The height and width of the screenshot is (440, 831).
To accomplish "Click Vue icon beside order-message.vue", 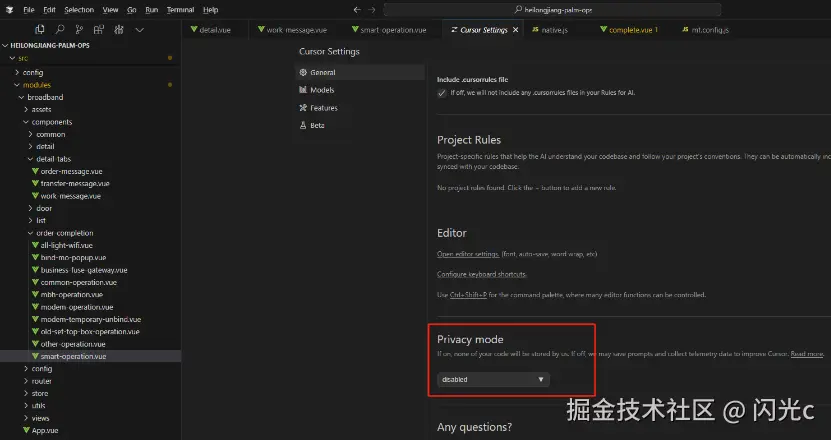I will [35, 171].
